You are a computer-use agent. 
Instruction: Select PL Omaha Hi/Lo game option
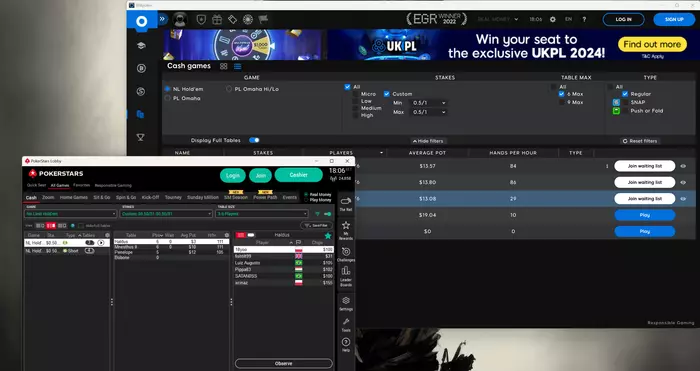click(229, 89)
